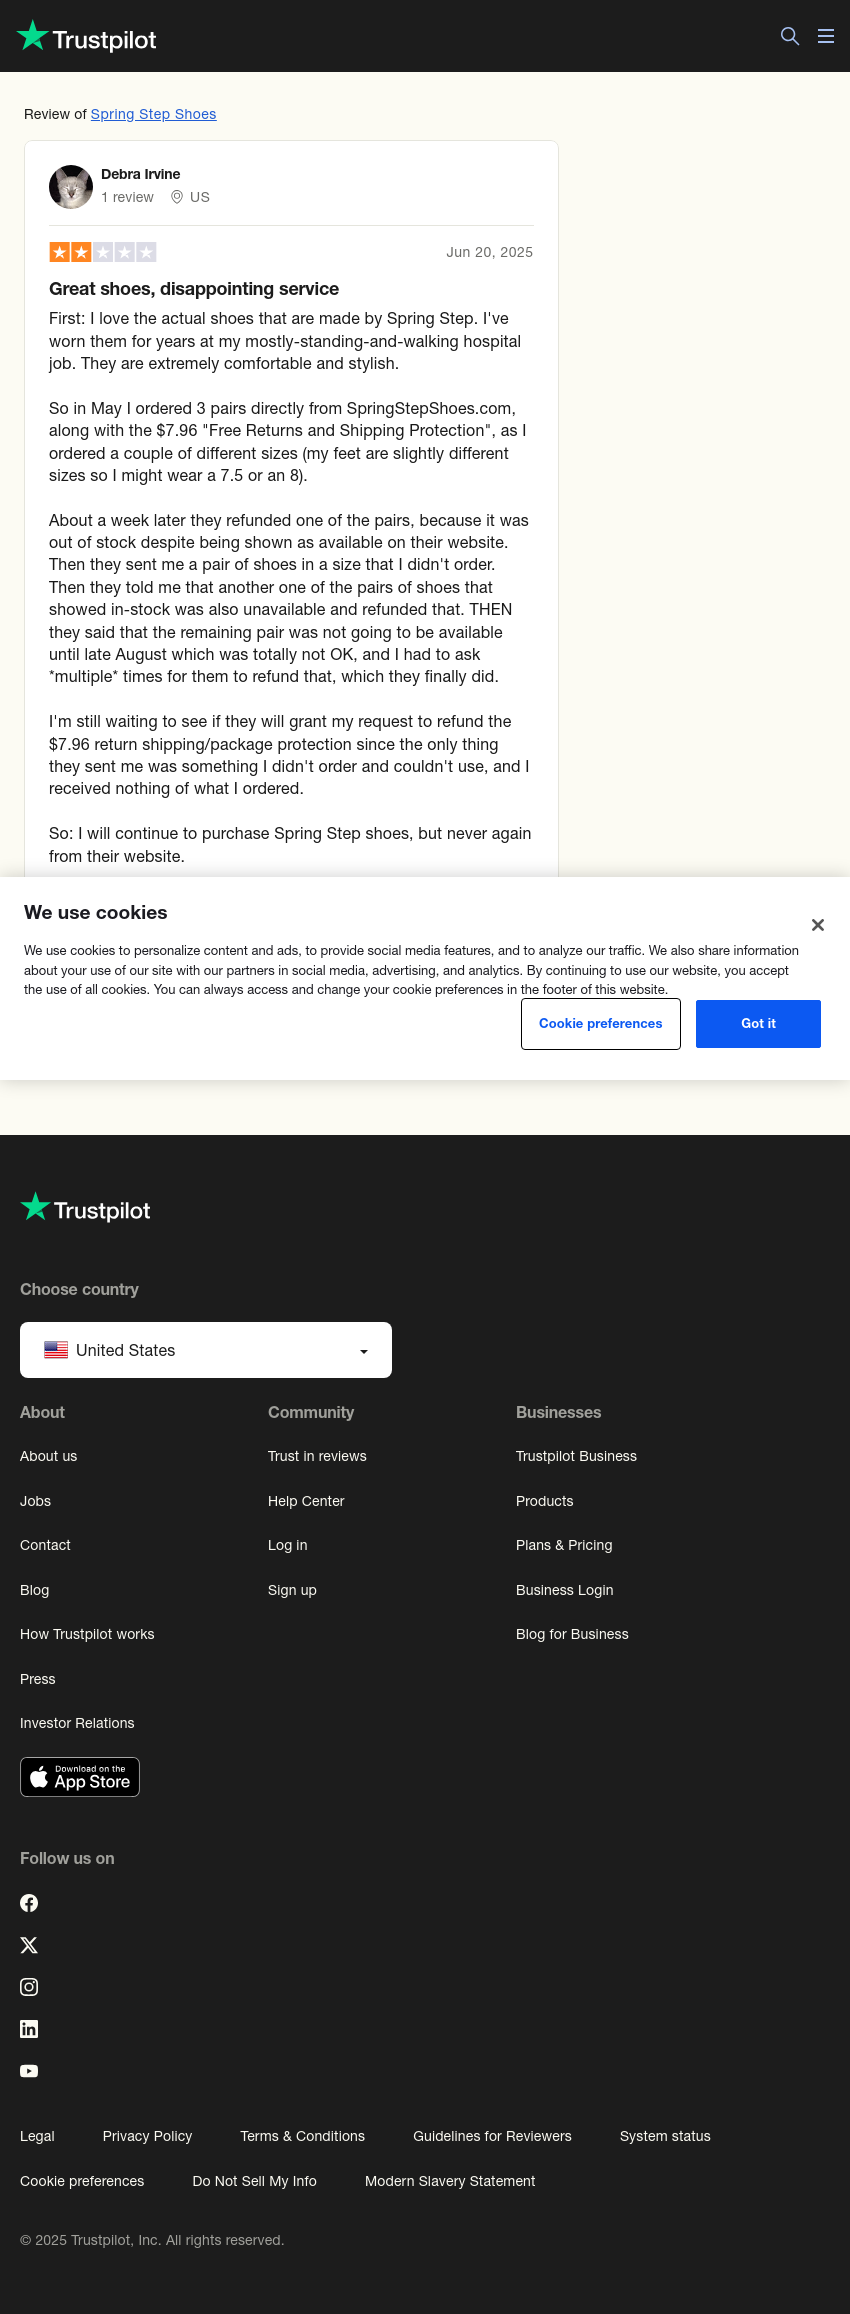850x2314 pixels.
Task: Expand the United States country dropdown
Action: click(206, 1350)
